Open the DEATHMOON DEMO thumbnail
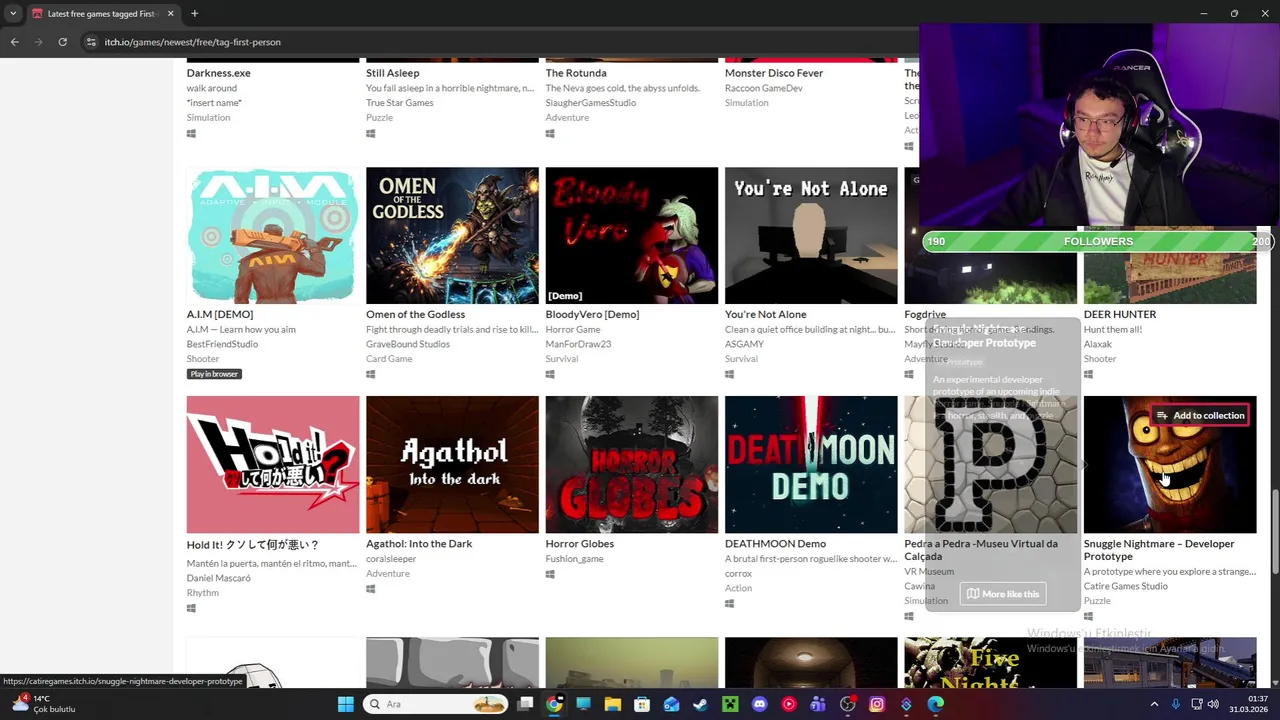 (x=811, y=465)
